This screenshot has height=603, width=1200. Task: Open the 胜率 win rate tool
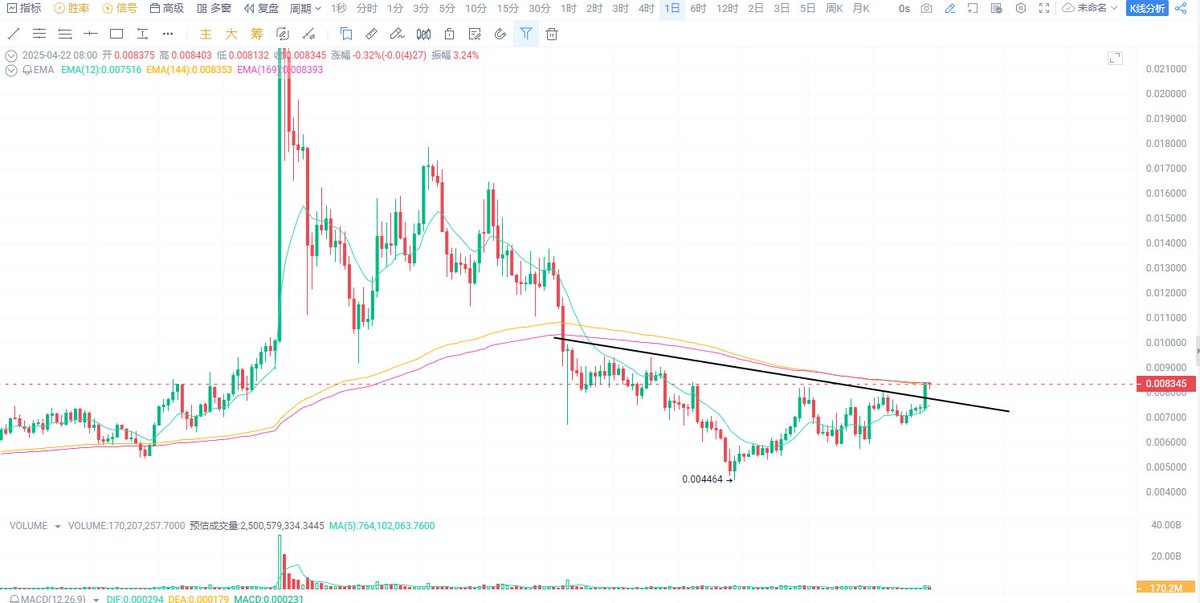click(72, 8)
